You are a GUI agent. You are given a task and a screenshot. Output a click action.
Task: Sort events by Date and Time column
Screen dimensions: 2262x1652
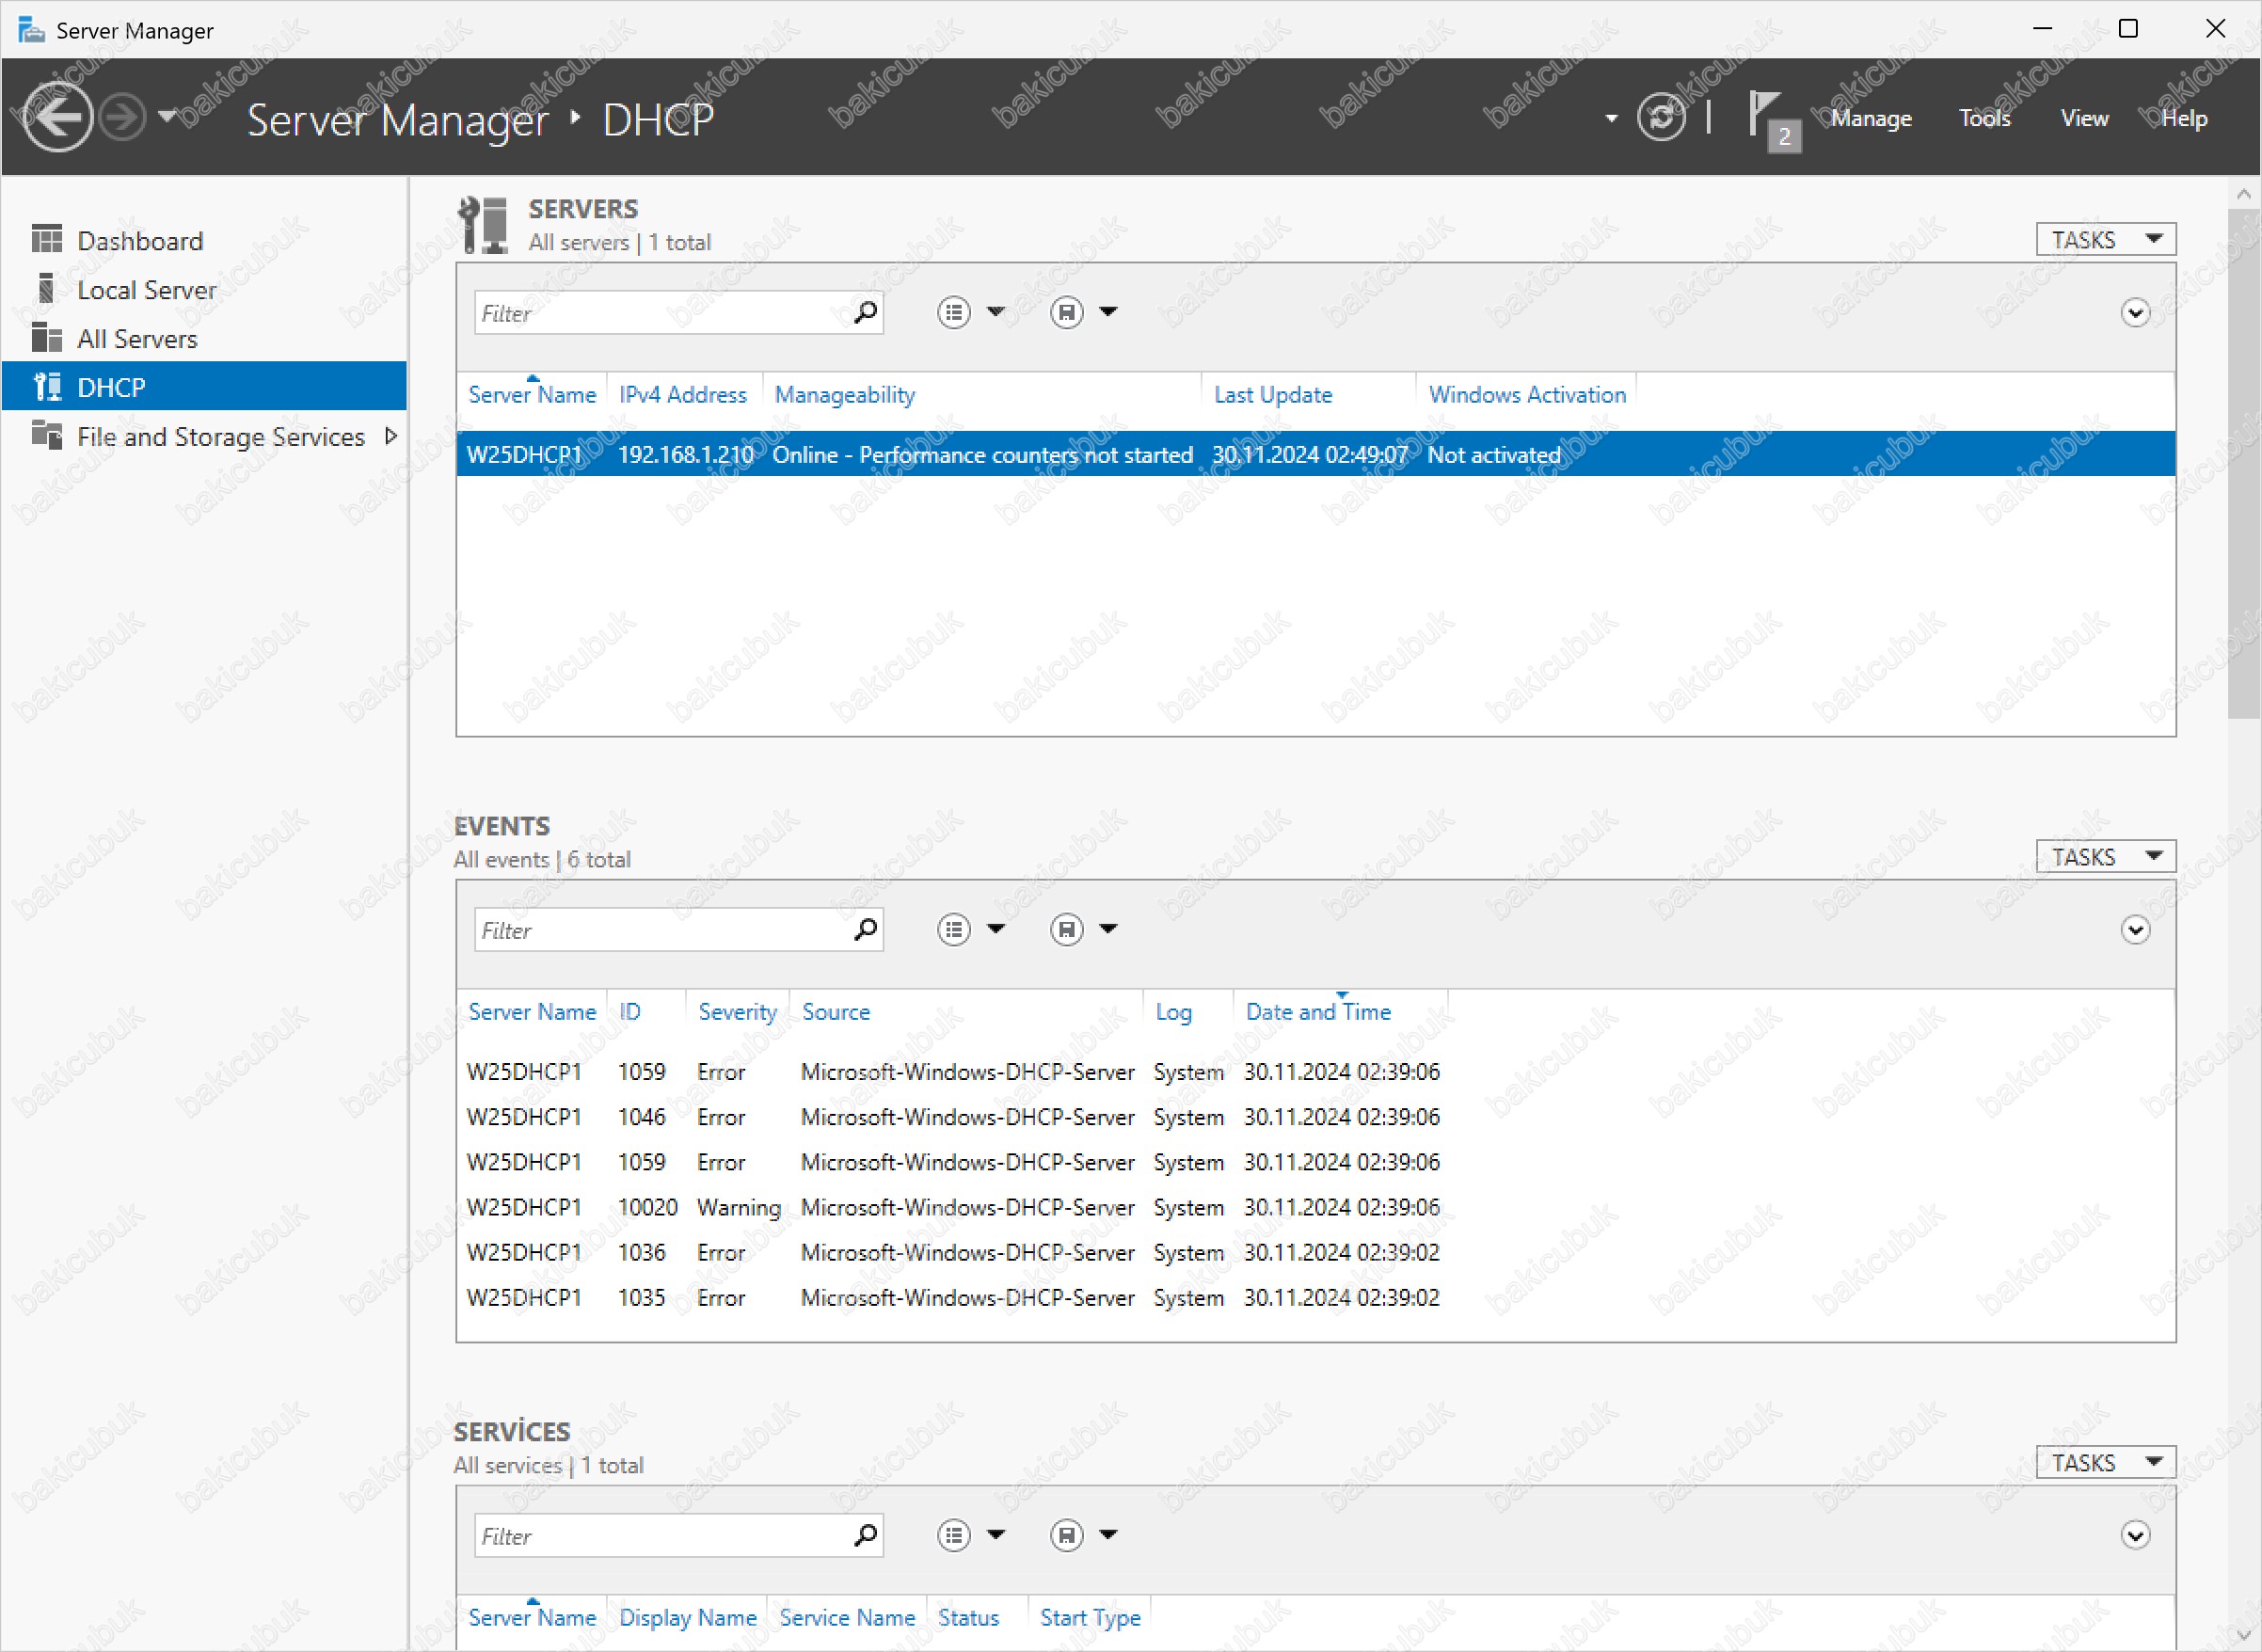1318,1012
